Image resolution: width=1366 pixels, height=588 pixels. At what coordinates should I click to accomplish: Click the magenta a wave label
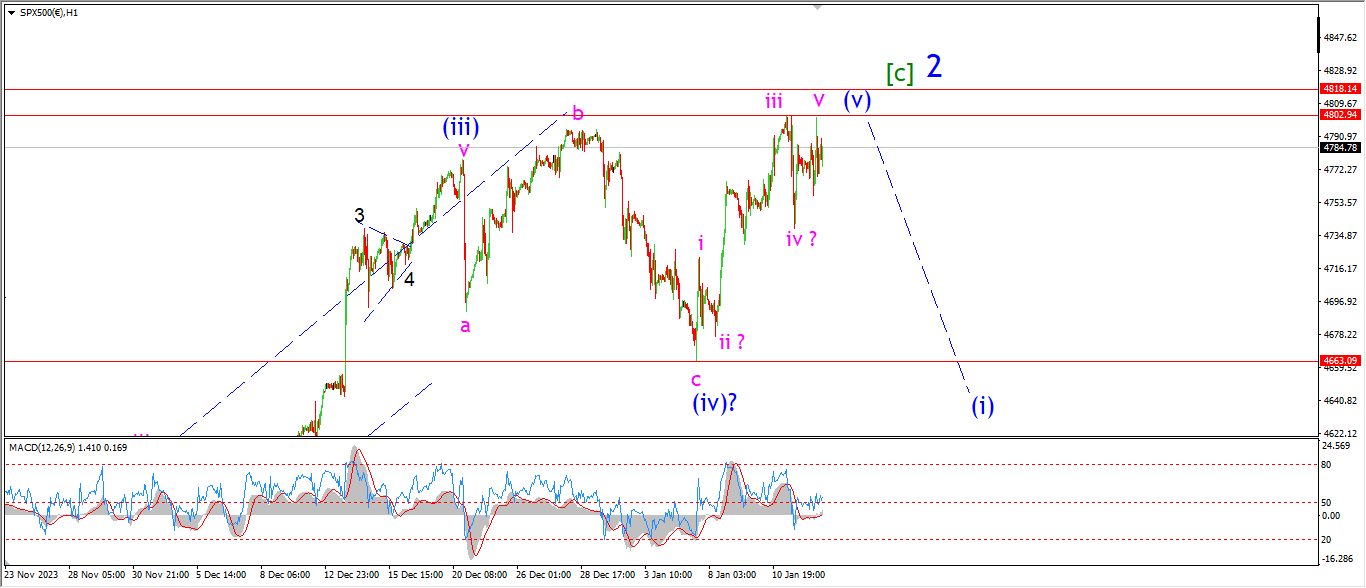coord(465,325)
